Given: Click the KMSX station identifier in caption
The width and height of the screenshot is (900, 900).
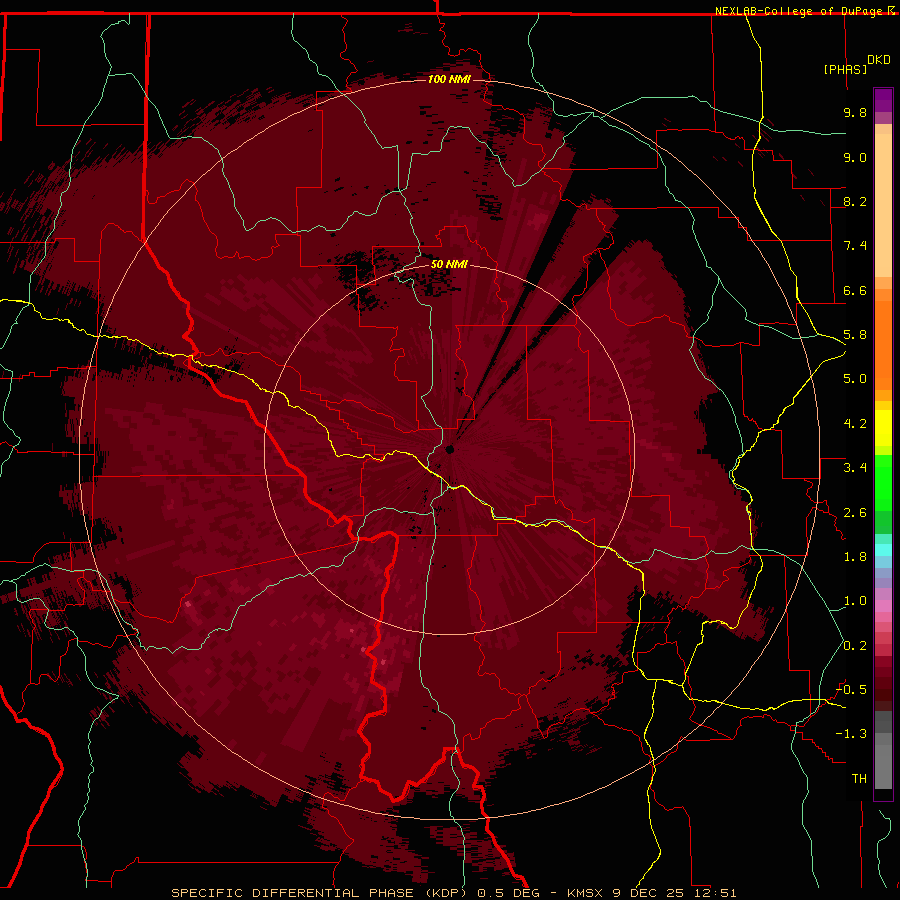Looking at the screenshot, I should [587, 893].
